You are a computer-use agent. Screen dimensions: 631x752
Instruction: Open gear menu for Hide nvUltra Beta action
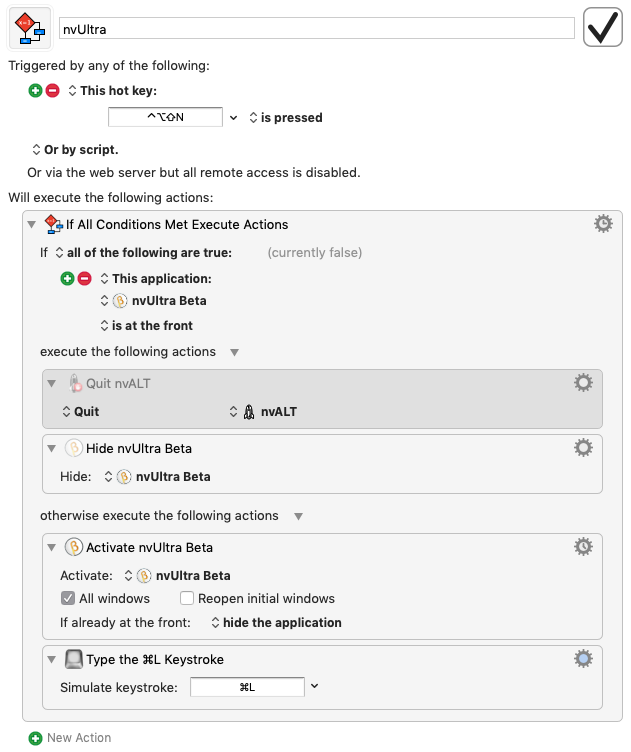click(583, 448)
